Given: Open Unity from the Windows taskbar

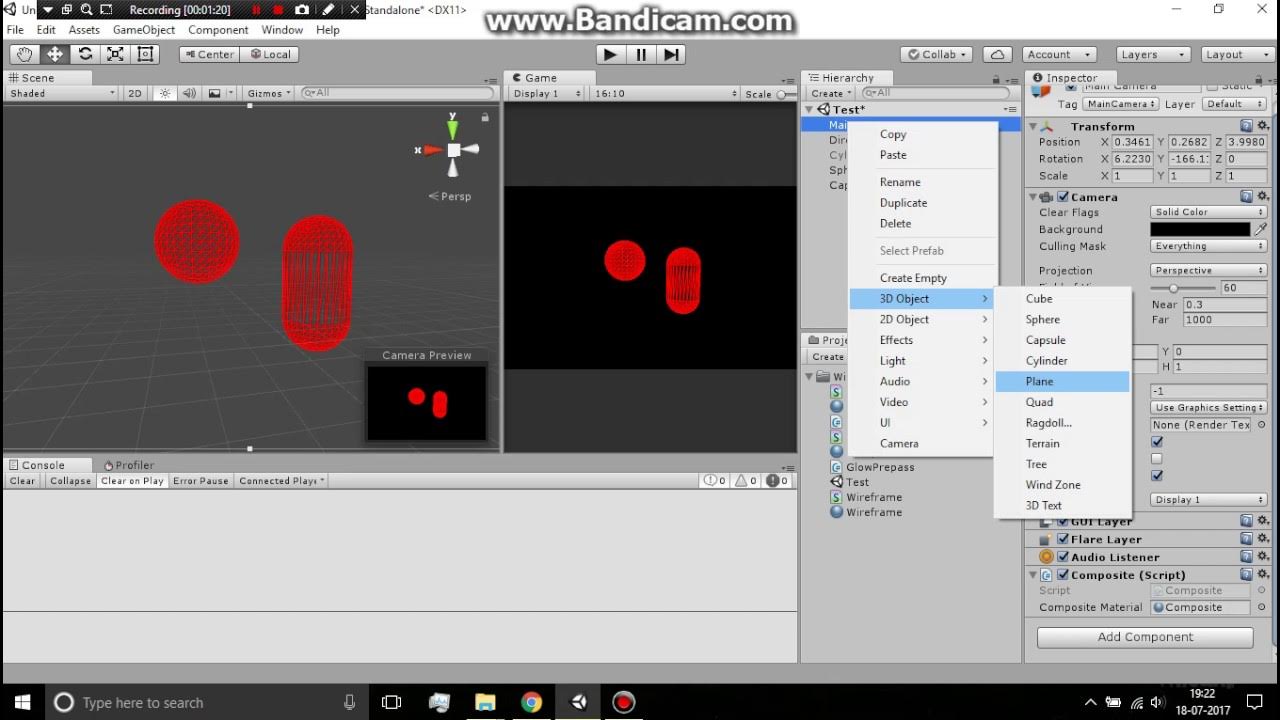Looking at the screenshot, I should 578,702.
